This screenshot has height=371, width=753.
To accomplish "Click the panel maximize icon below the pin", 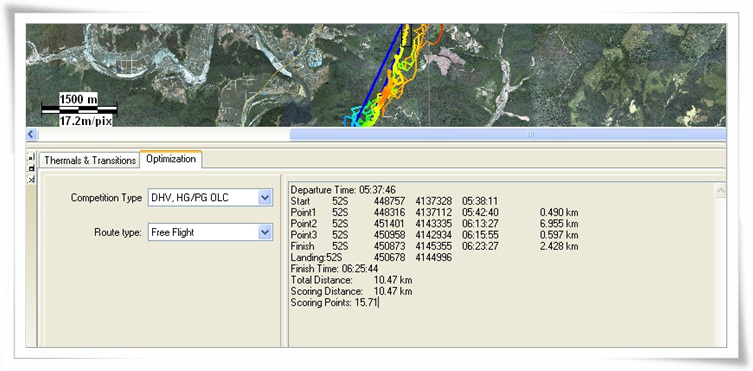I will [x=31, y=168].
